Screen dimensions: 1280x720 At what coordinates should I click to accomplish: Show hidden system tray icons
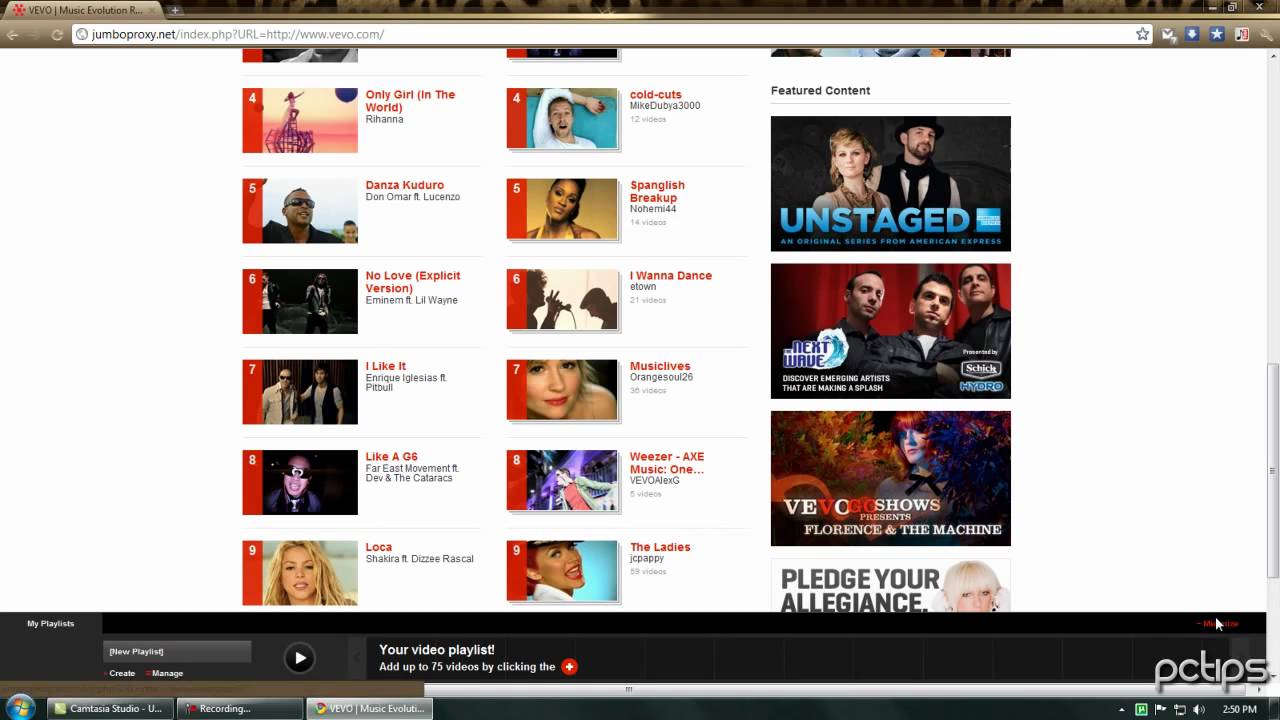1123,709
